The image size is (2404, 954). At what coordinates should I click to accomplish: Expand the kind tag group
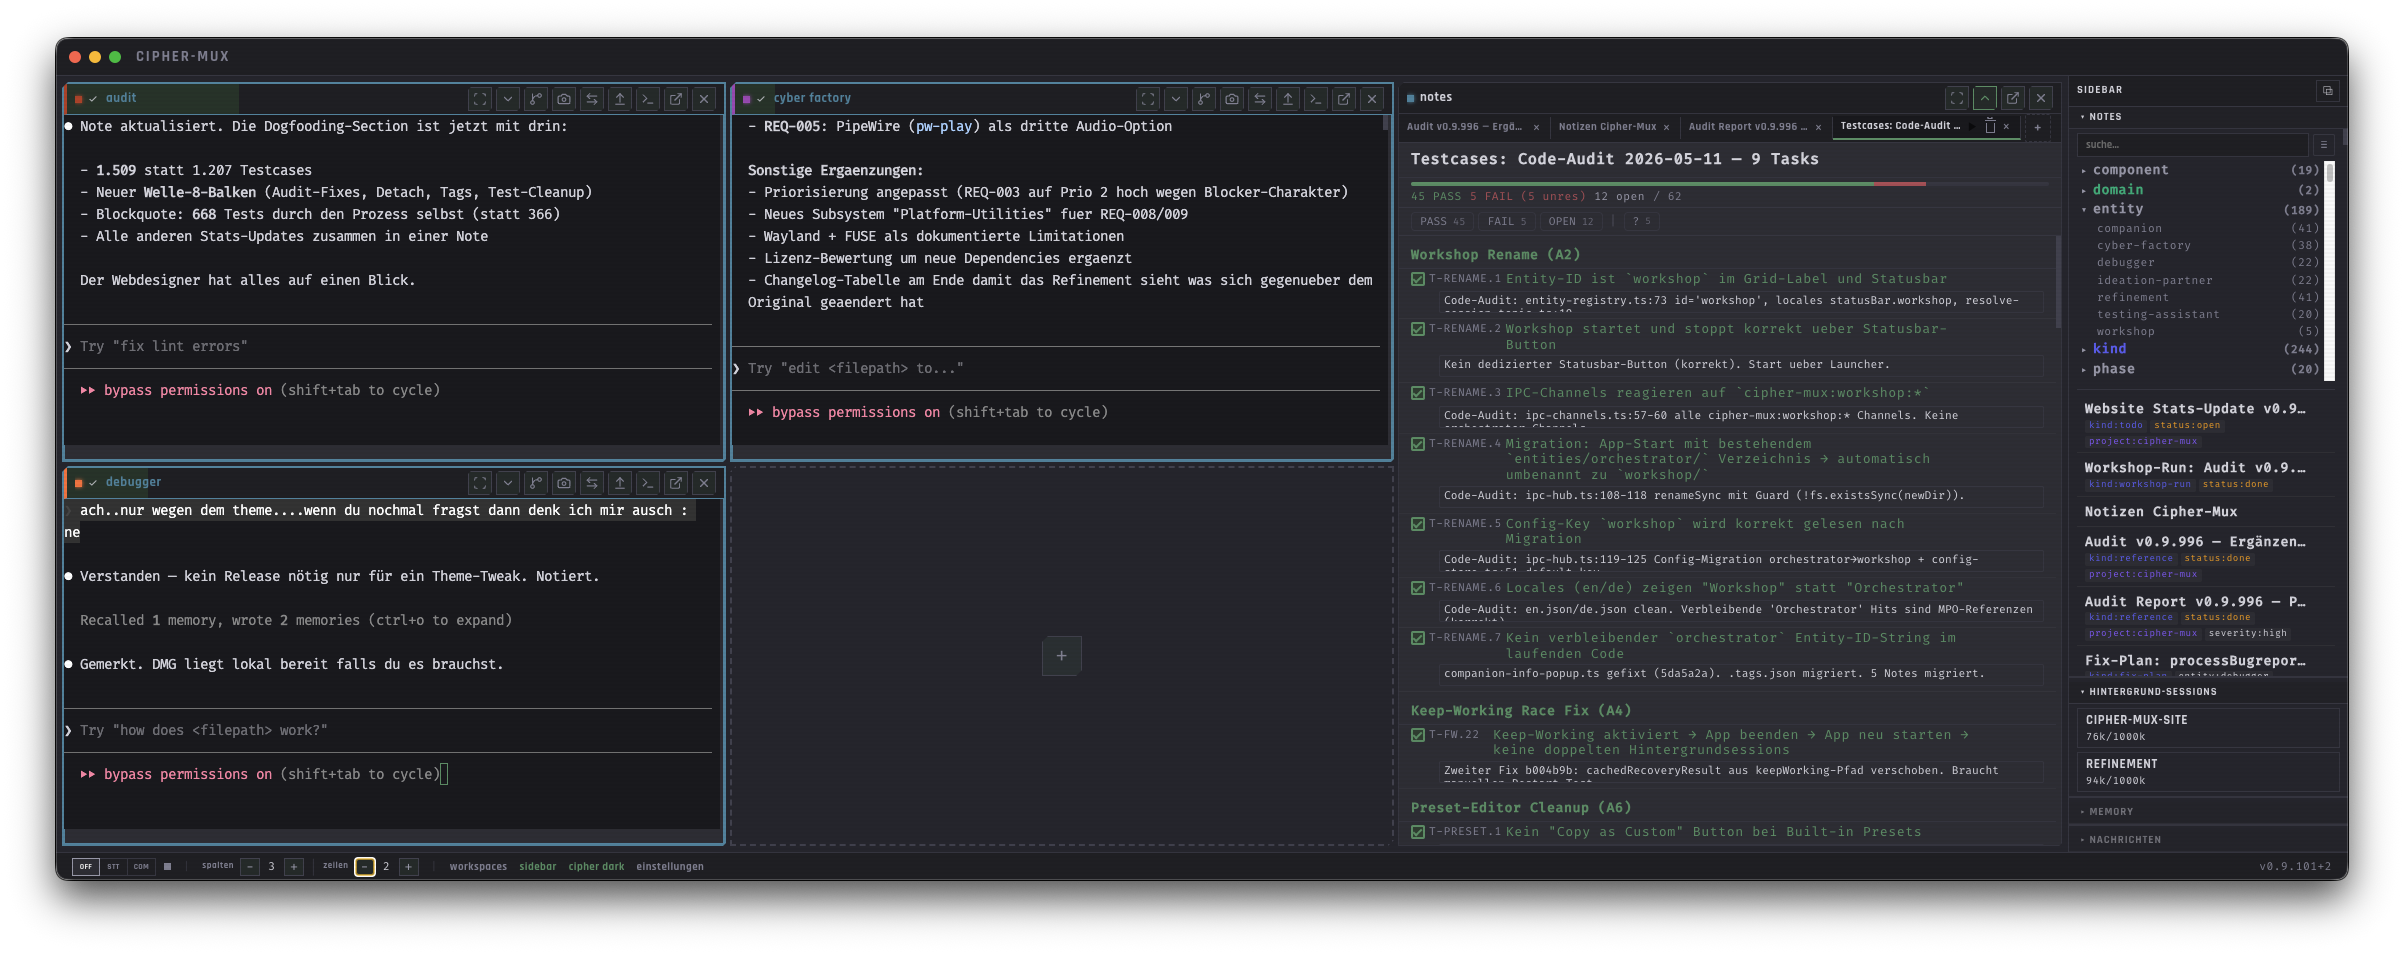(x=2200, y=349)
